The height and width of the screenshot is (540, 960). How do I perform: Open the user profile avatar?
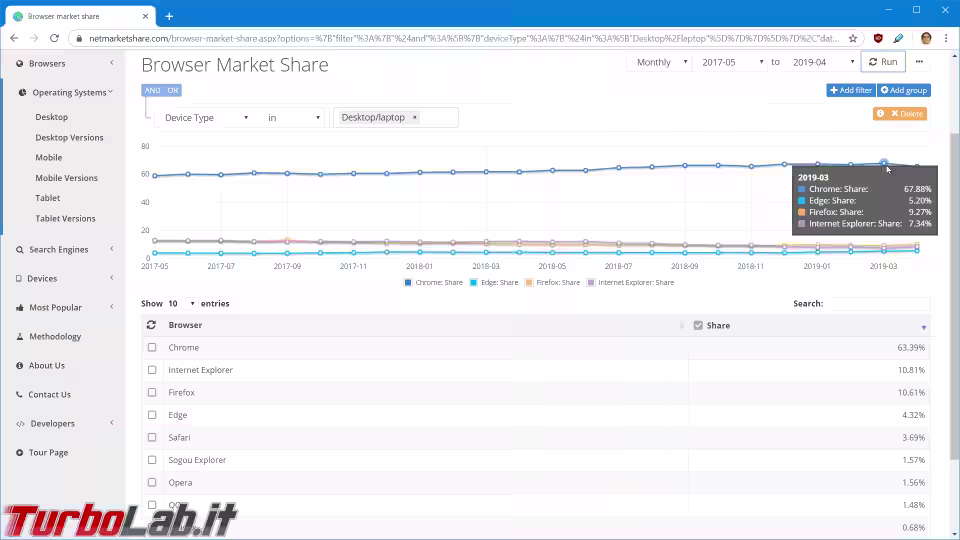926,38
